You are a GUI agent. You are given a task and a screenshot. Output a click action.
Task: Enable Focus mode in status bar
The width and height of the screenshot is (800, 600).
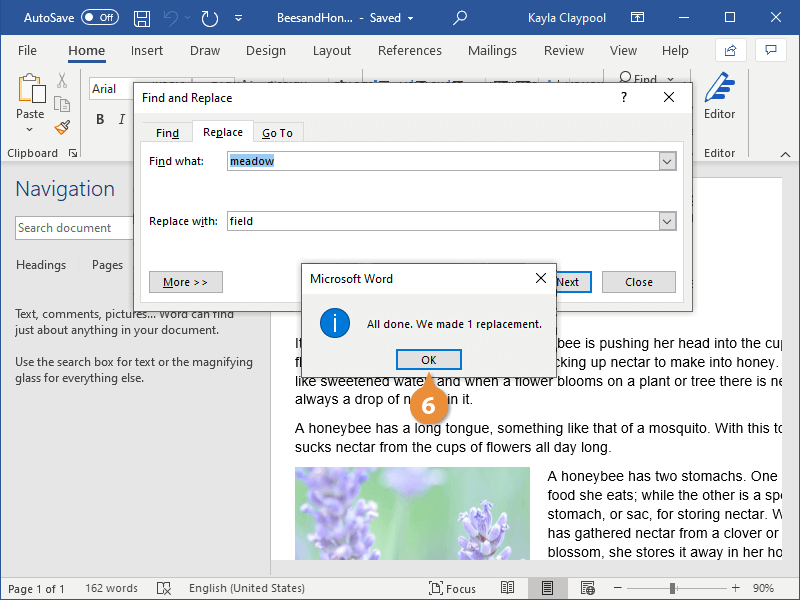coord(453,589)
